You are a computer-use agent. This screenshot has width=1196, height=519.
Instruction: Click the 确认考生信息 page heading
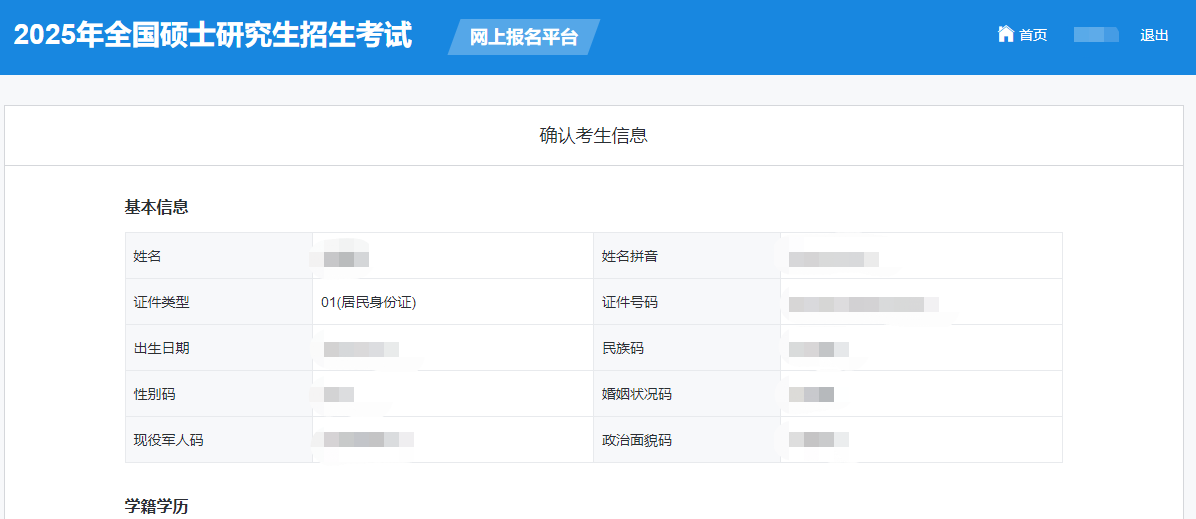point(593,135)
